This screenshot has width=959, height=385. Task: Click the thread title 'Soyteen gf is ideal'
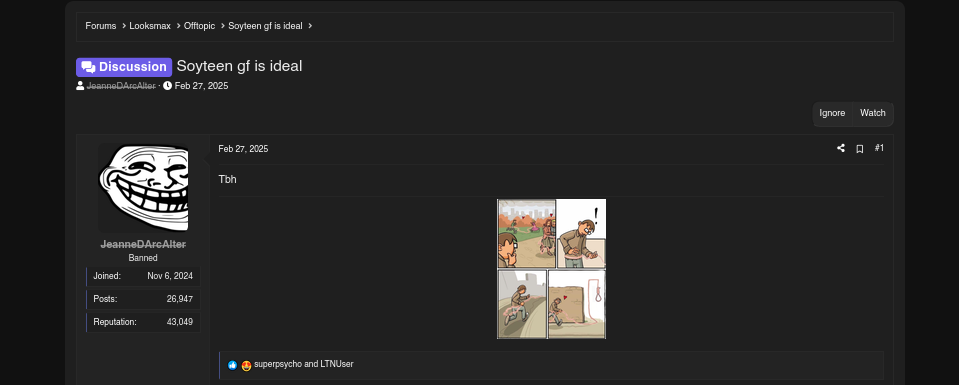(x=239, y=66)
